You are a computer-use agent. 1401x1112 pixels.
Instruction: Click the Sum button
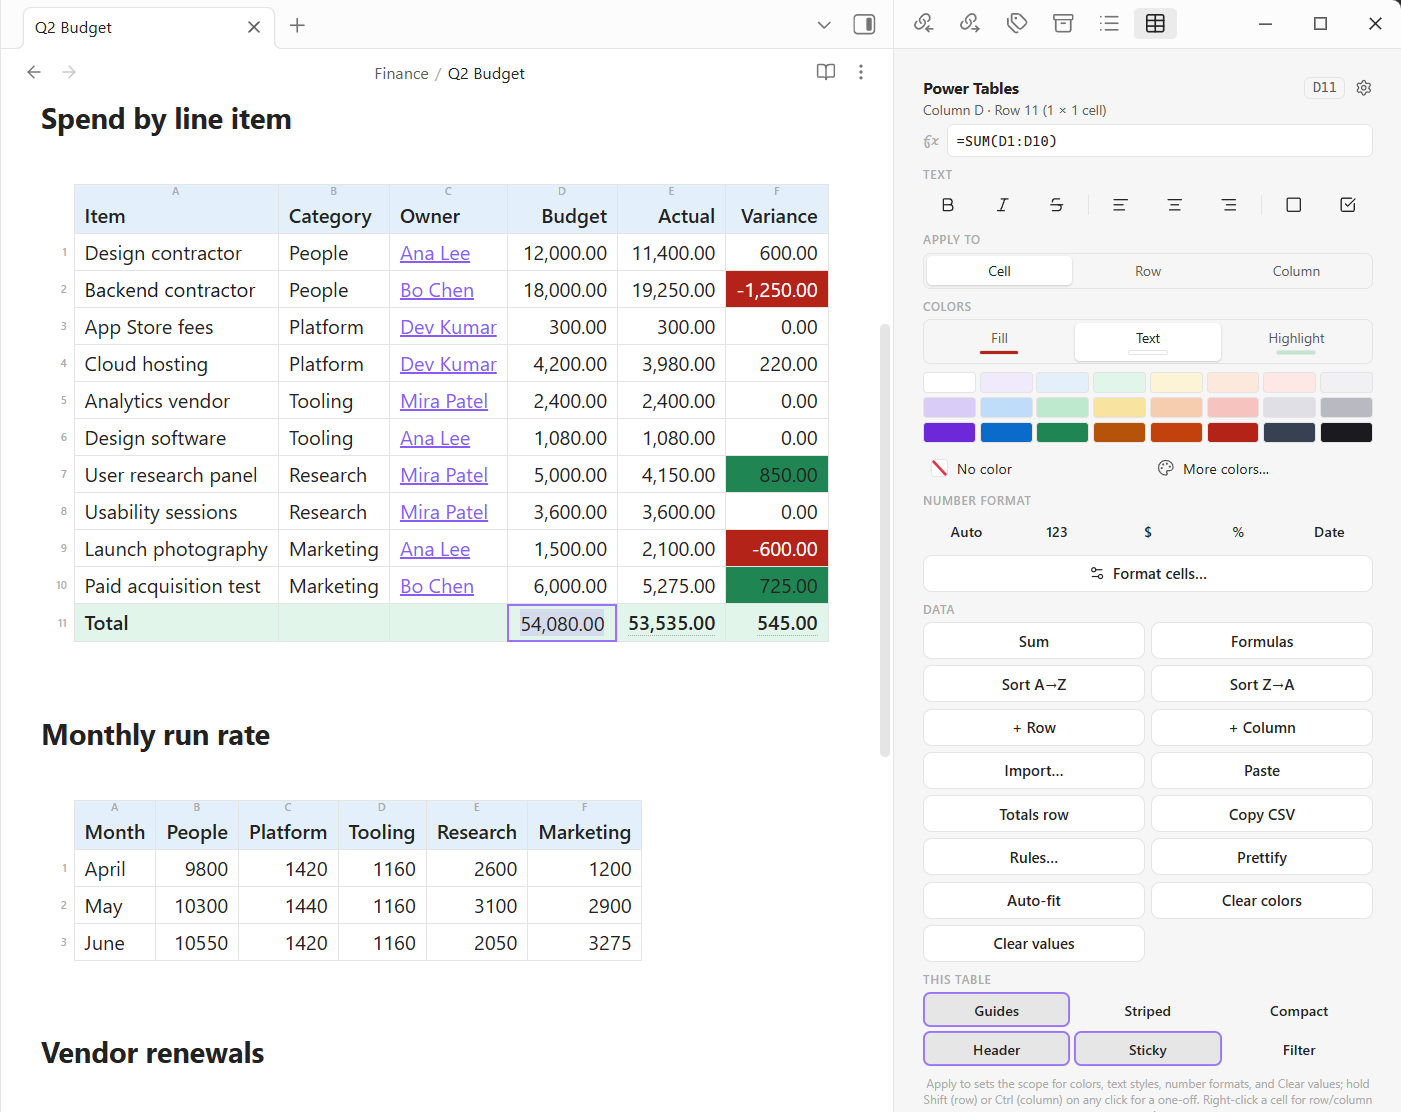pos(1033,641)
